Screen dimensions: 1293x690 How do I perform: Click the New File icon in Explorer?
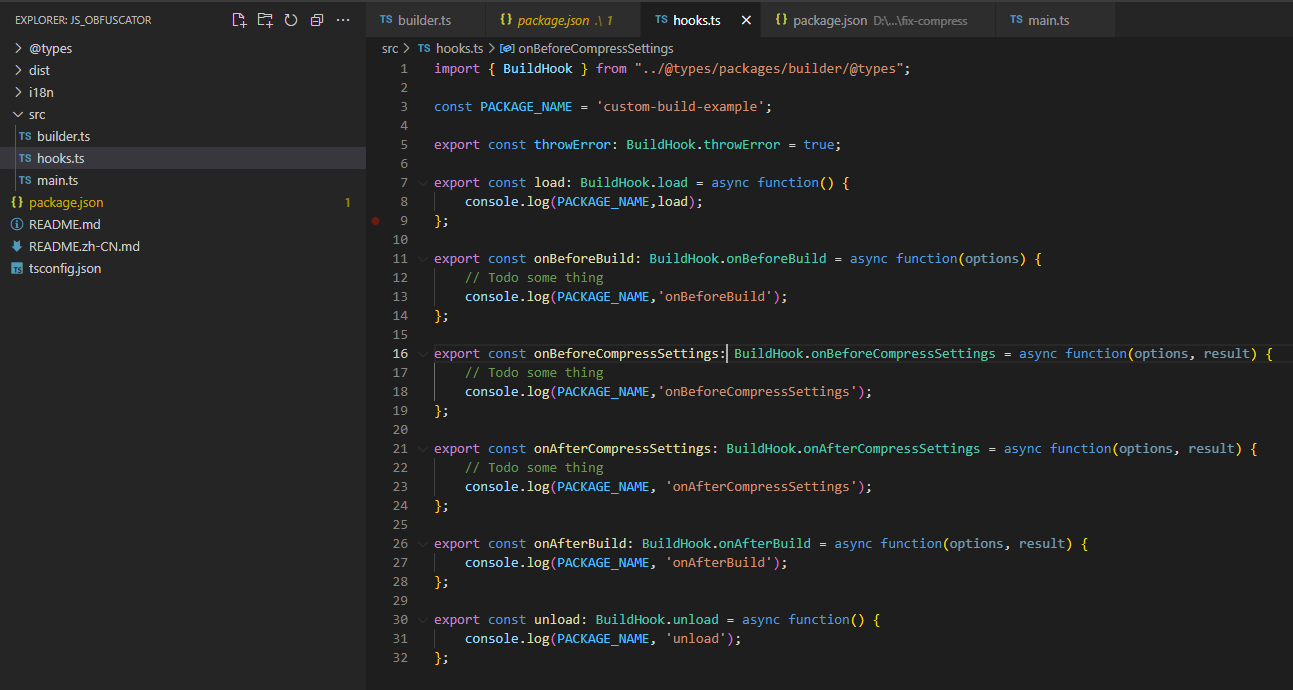[x=239, y=20]
